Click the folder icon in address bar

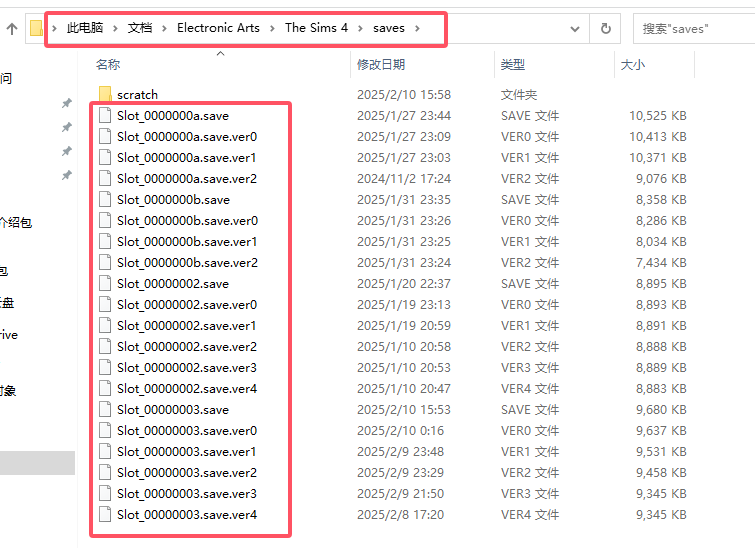coord(37,29)
